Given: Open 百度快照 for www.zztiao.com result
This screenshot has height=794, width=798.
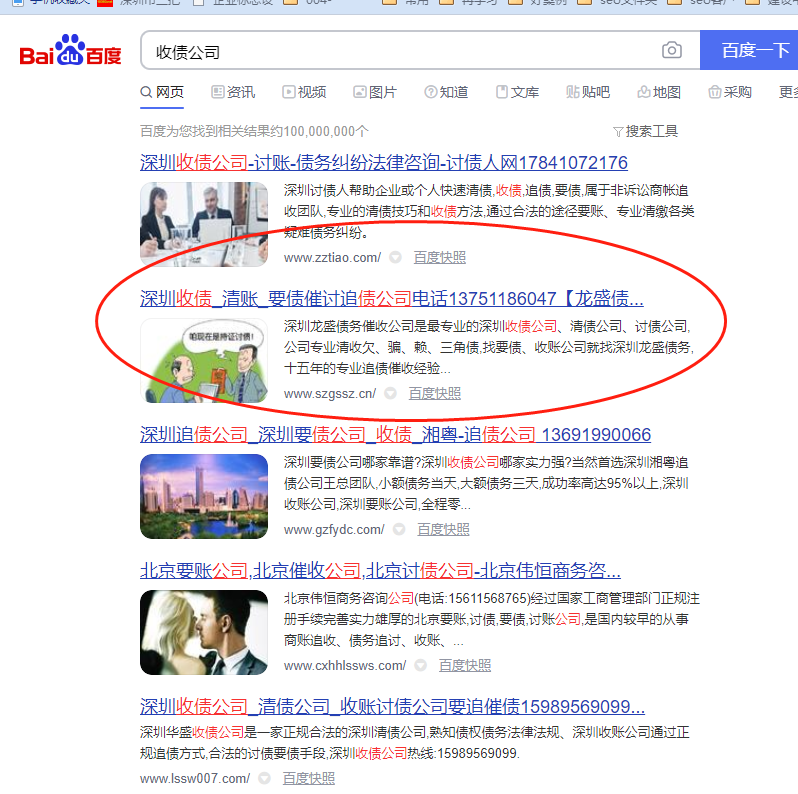Looking at the screenshot, I should [440, 258].
